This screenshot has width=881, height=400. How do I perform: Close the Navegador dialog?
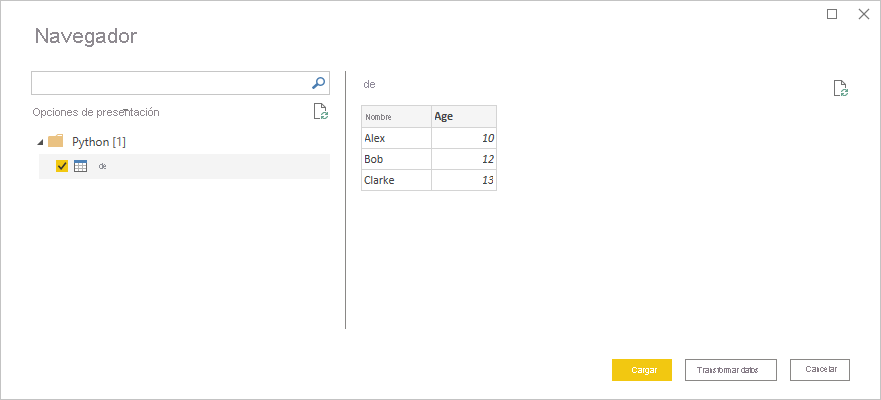863,14
